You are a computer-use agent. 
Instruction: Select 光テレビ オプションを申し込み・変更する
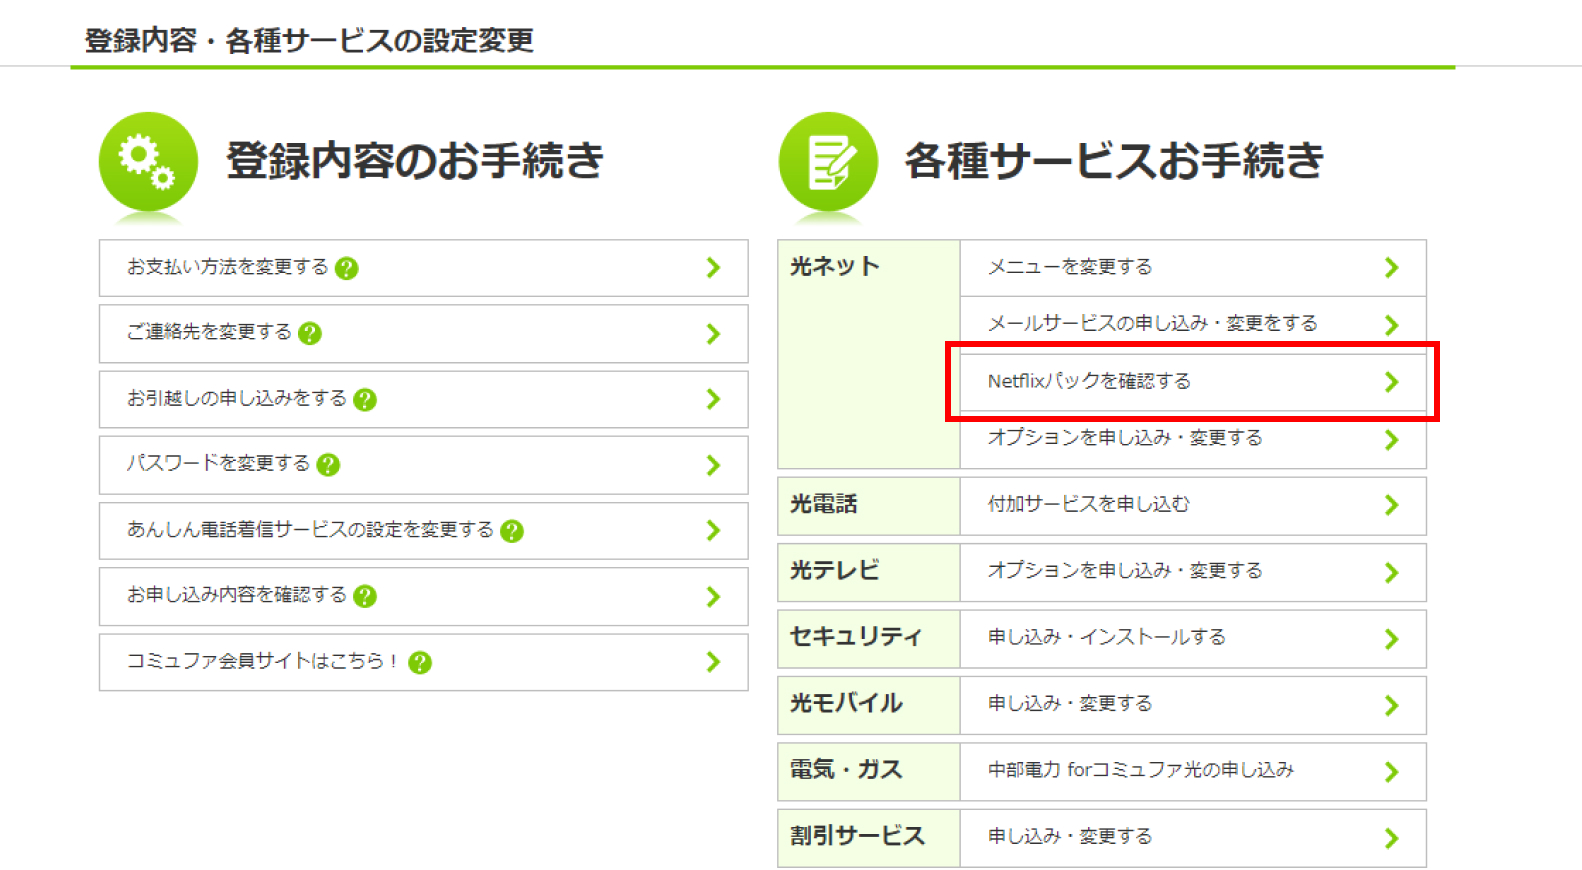1193,572
